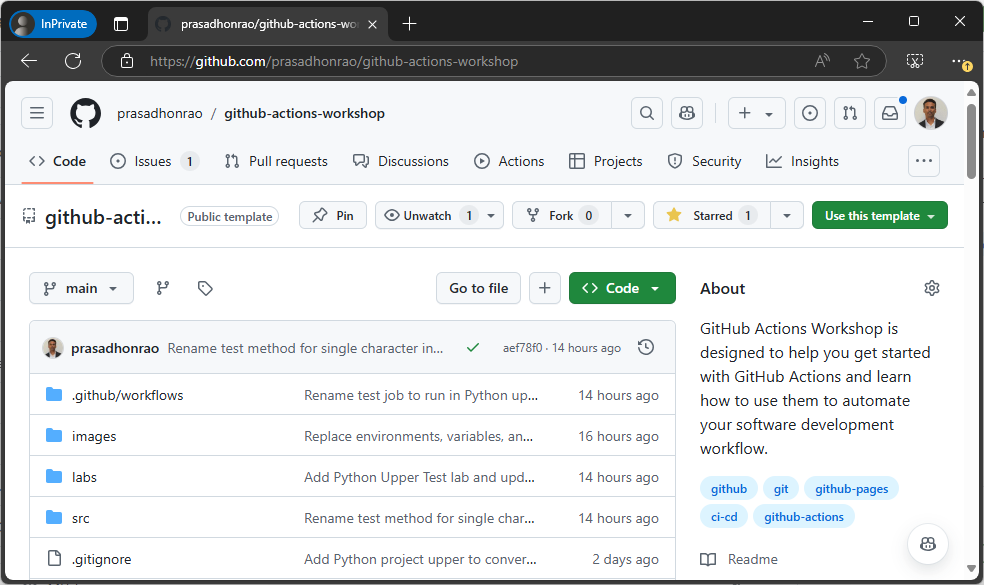The width and height of the screenshot is (984, 585).
Task: Open browser Settings and more menu
Action: pos(959,61)
